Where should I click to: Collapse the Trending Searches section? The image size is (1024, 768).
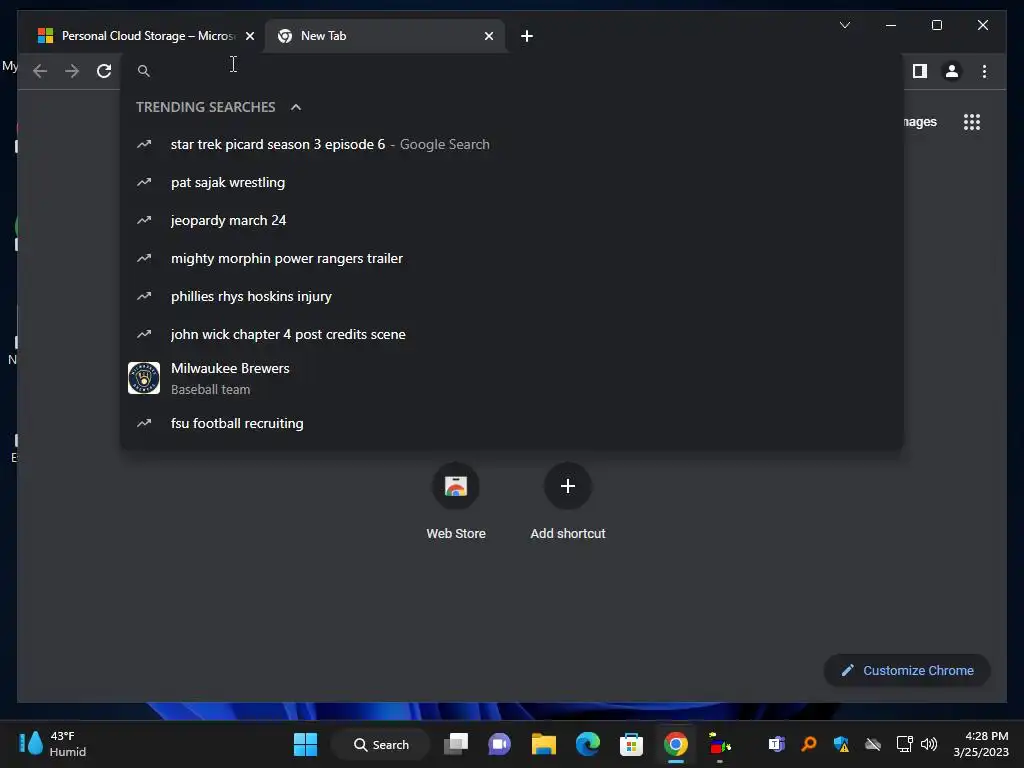(x=296, y=107)
